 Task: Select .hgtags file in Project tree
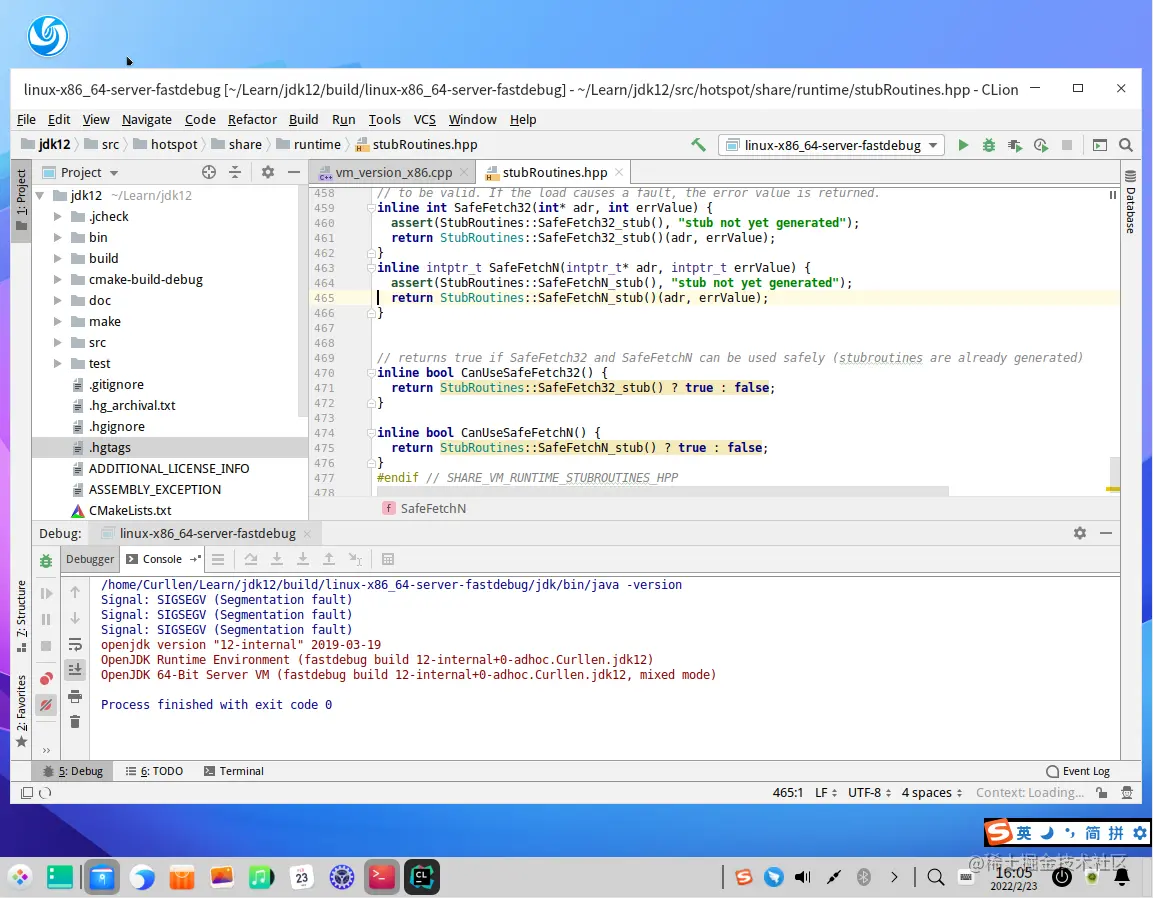(x=170, y=447)
